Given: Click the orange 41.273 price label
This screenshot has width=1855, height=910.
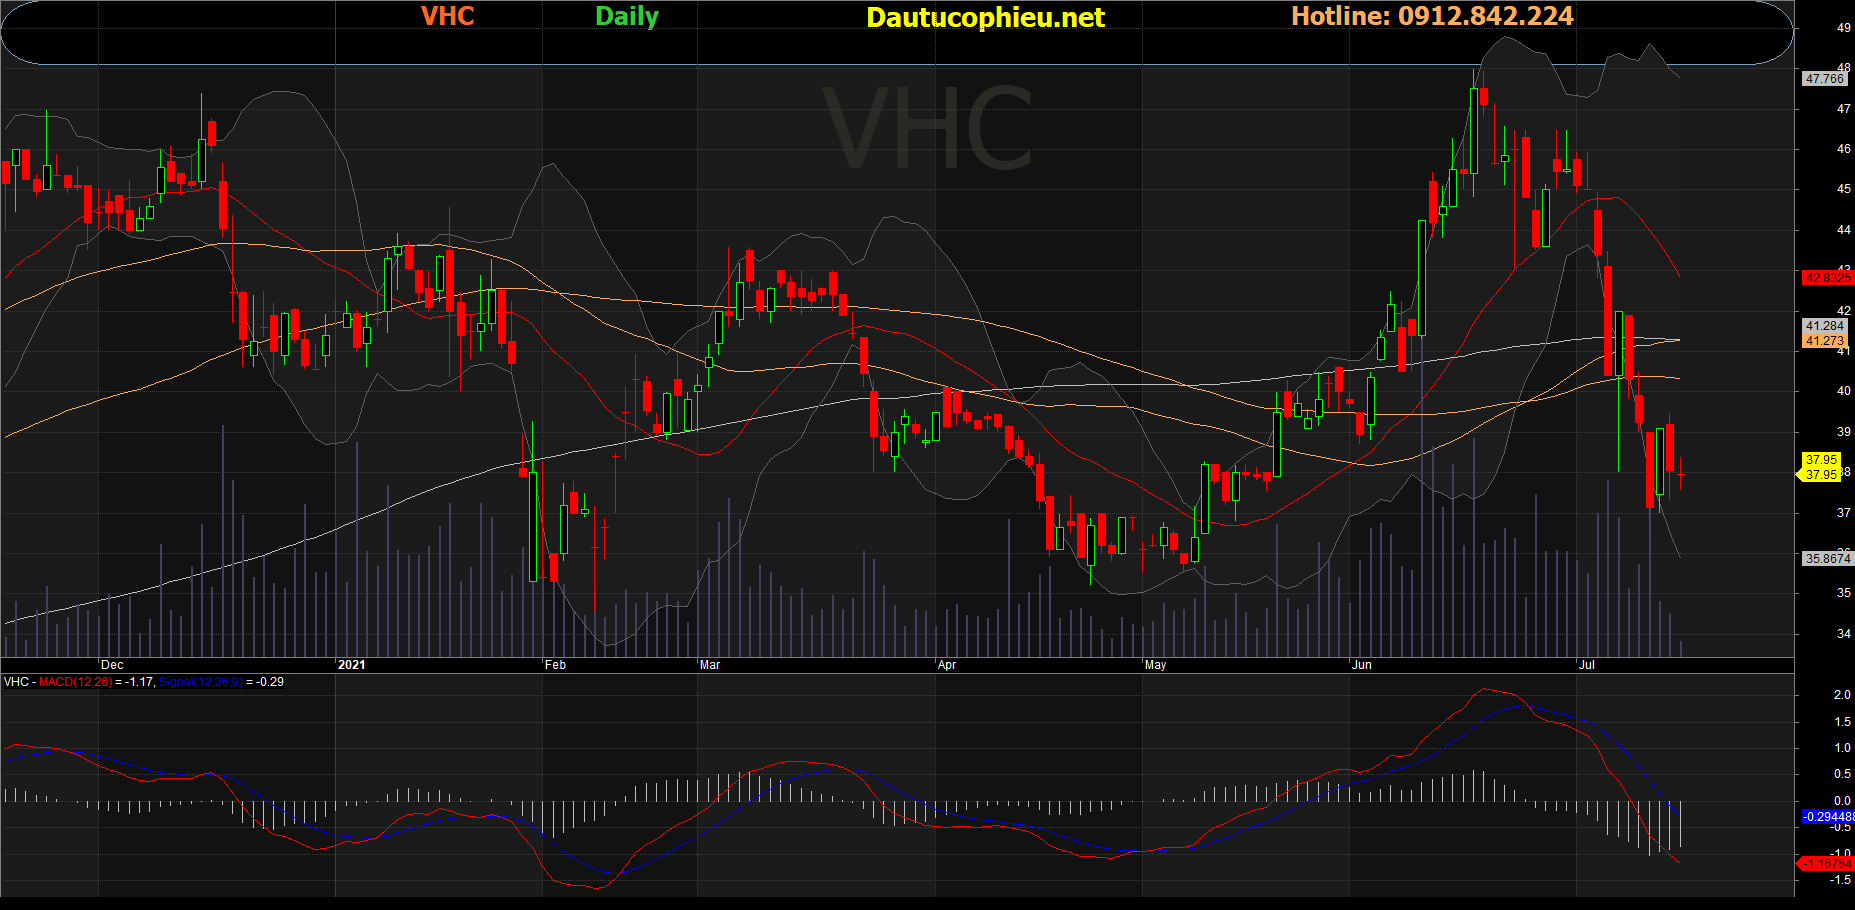Looking at the screenshot, I should point(1824,341).
